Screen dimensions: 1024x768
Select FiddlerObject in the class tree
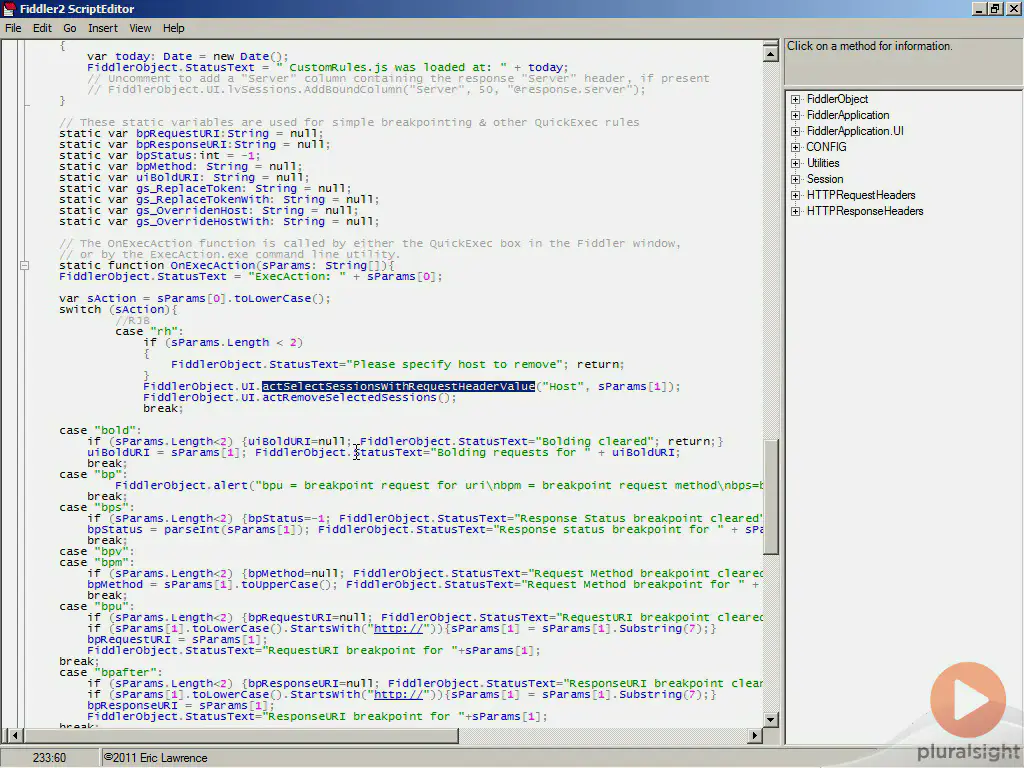click(837, 99)
